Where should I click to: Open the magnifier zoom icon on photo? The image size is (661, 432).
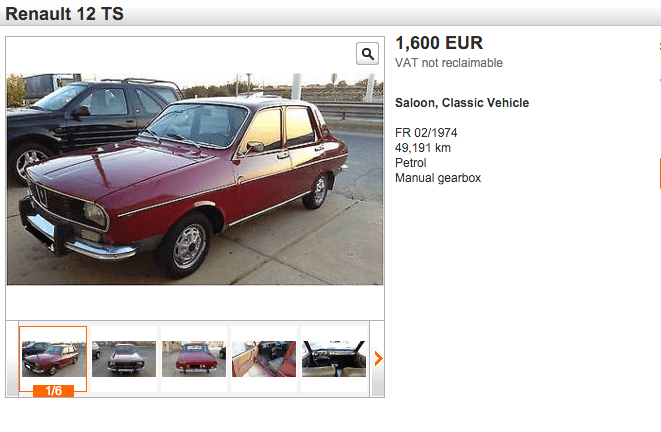(x=367, y=54)
